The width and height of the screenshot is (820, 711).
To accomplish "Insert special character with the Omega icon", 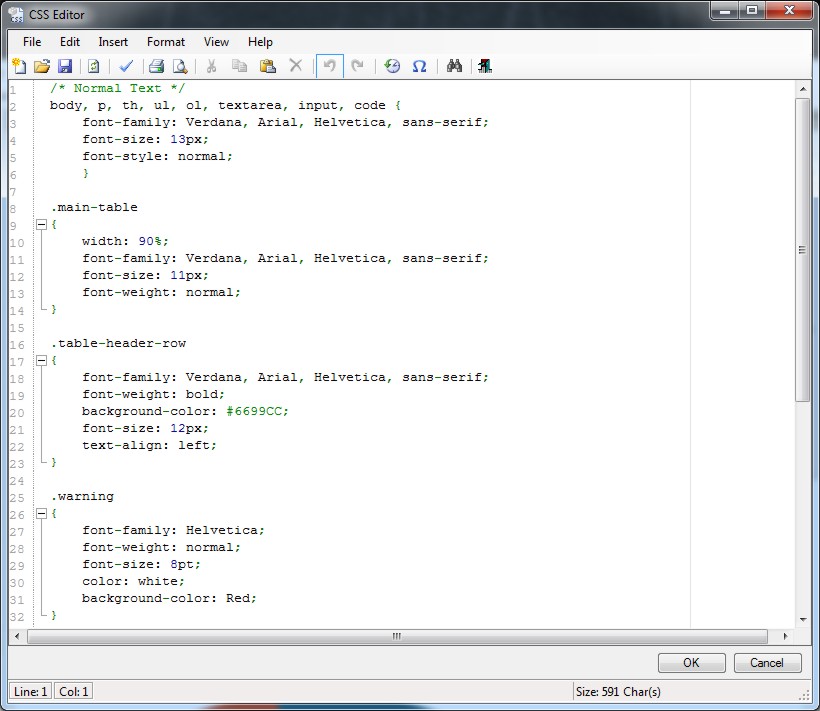I will 419,66.
